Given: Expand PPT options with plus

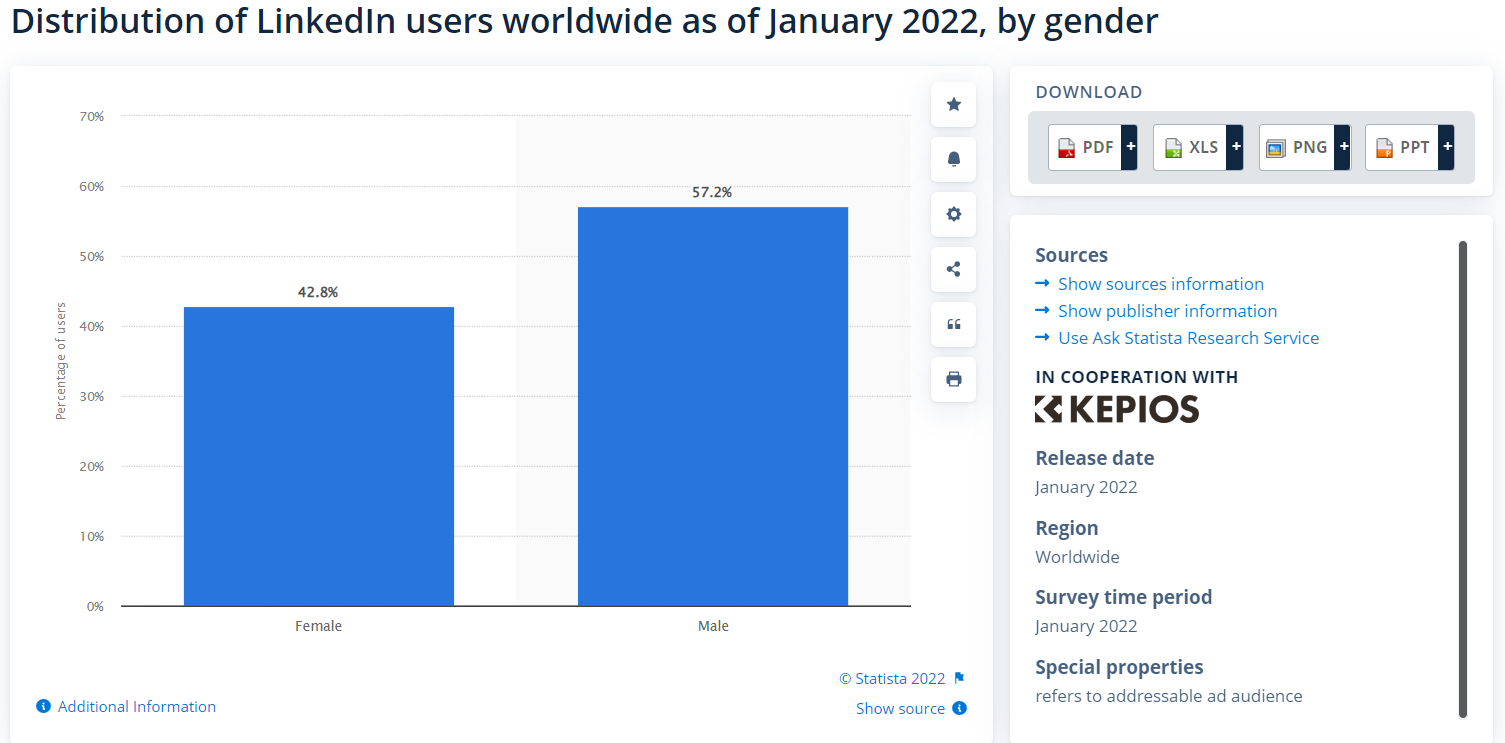Looking at the screenshot, I should coord(1447,147).
